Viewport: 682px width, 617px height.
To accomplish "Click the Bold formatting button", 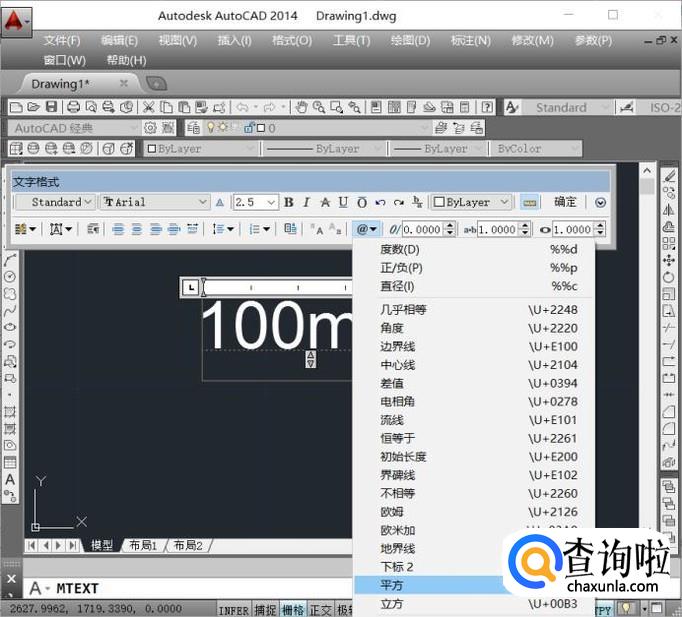I will 289,202.
